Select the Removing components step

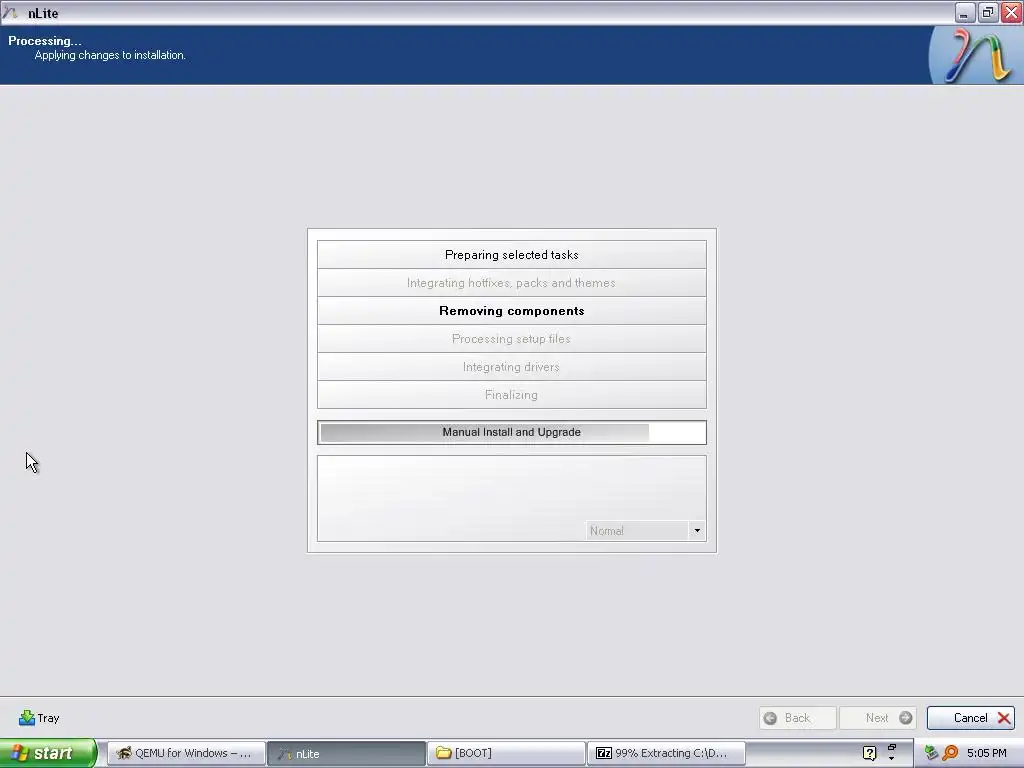(x=511, y=311)
